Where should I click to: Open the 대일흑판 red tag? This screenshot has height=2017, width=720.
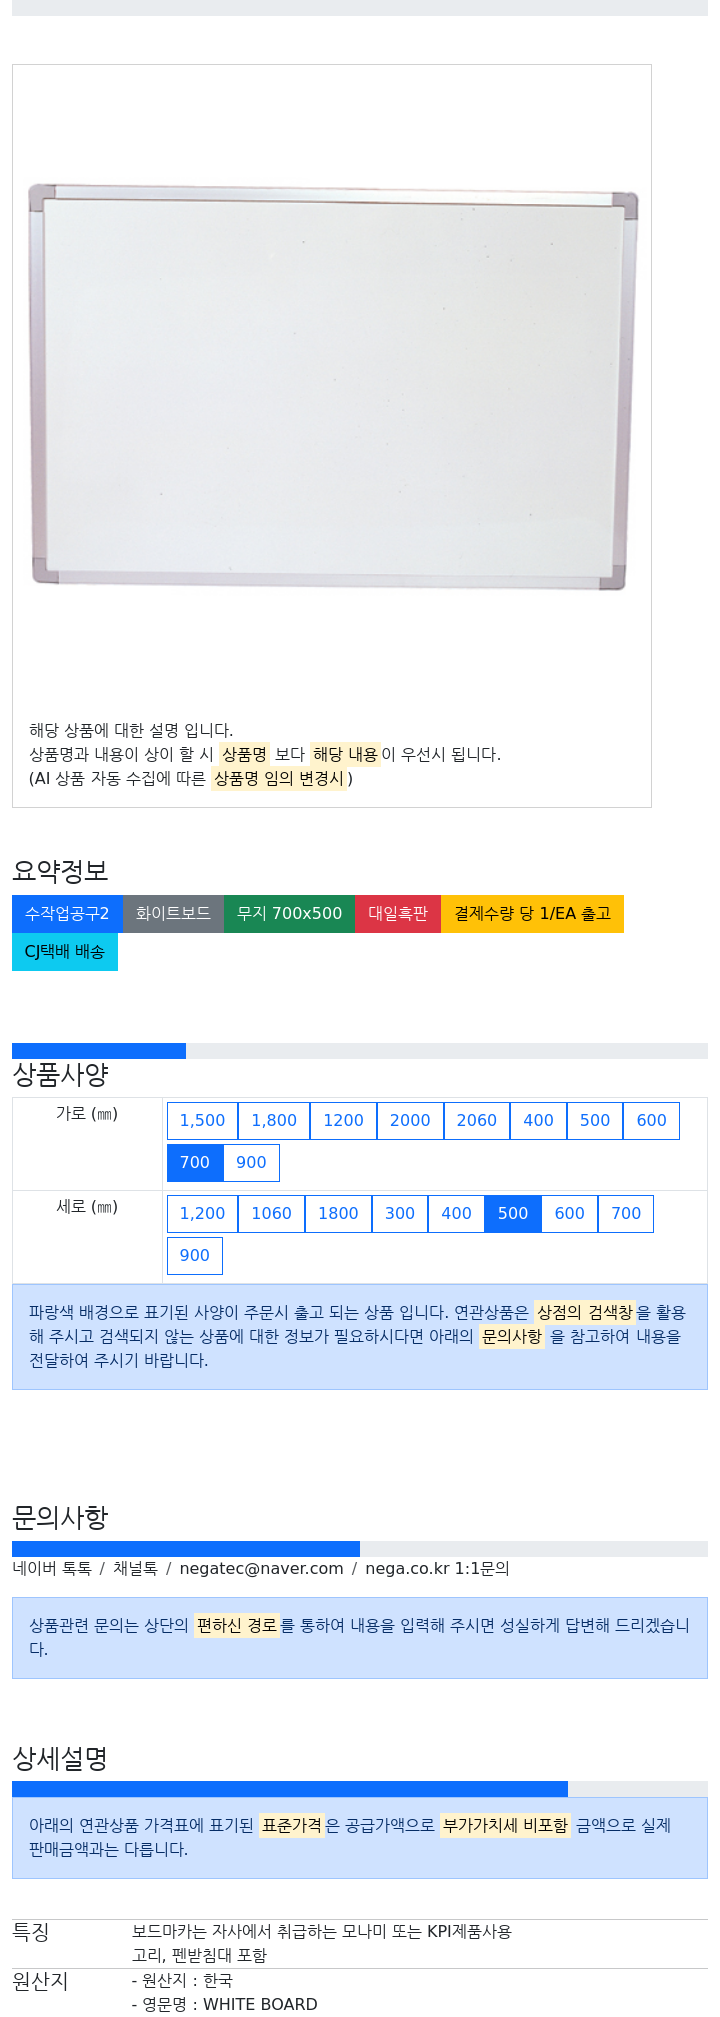398,914
